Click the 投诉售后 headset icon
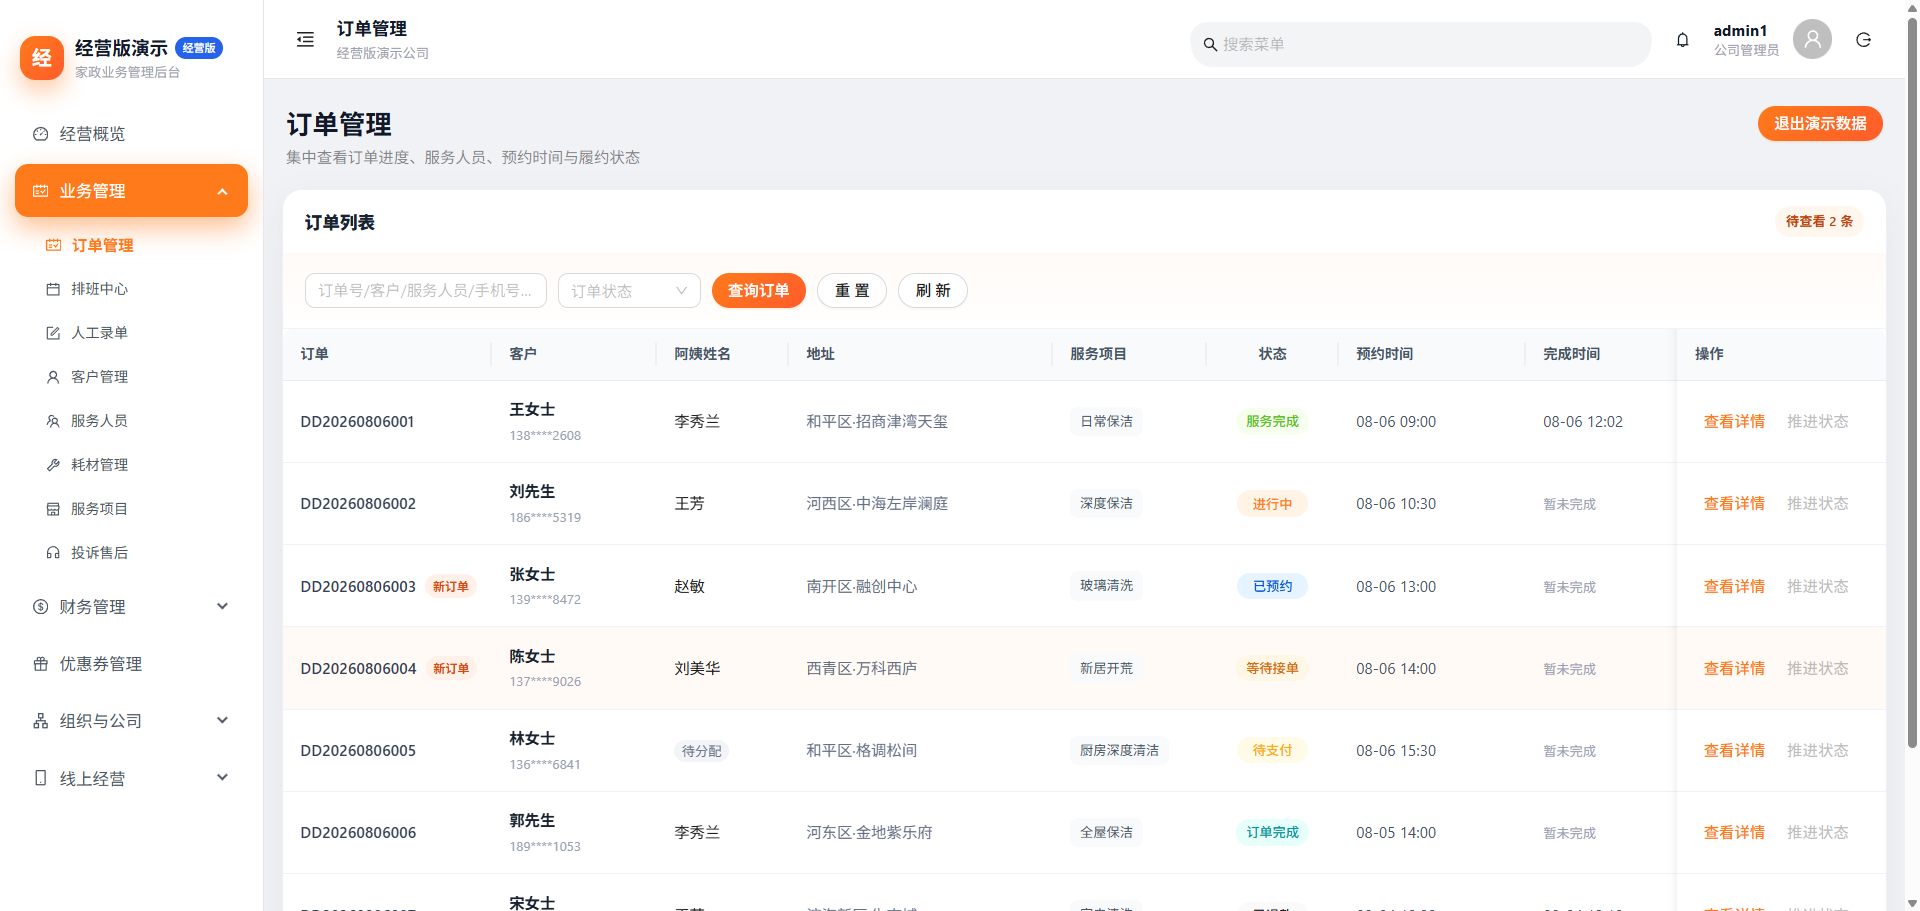The width and height of the screenshot is (1920, 911). (x=53, y=553)
